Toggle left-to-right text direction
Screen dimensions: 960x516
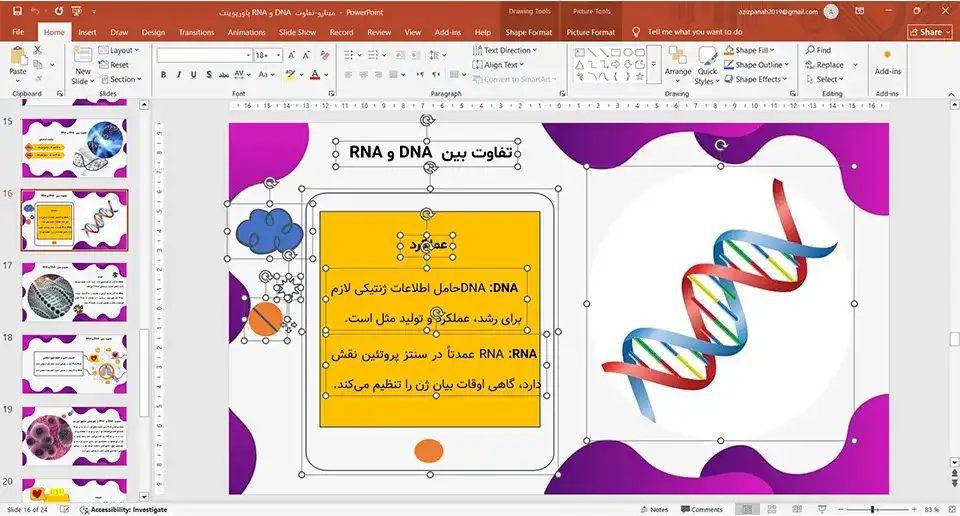point(420,75)
